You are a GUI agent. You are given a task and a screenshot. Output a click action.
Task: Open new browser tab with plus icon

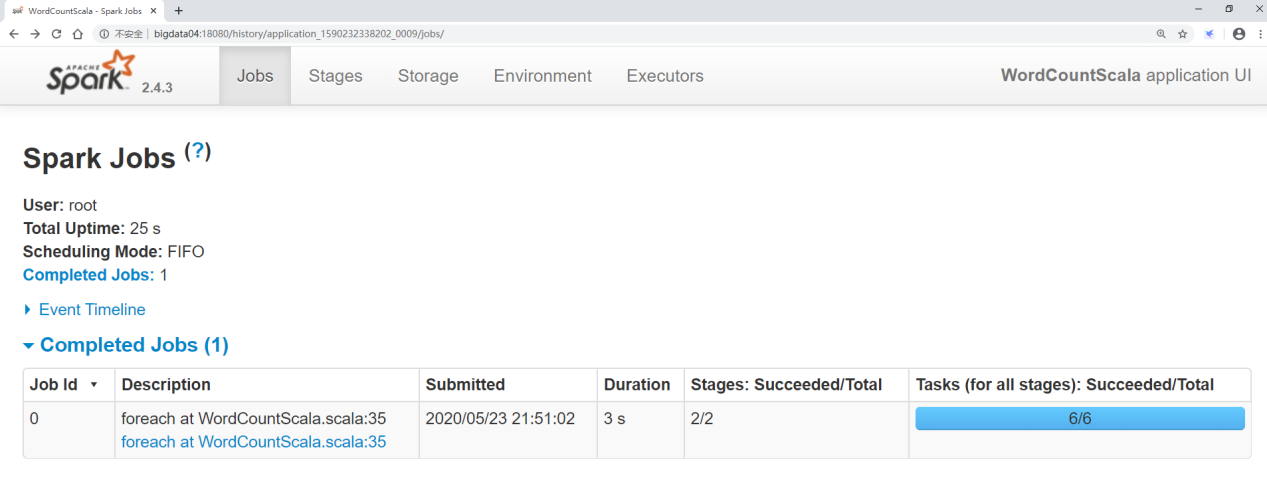pyautogui.click(x=179, y=10)
